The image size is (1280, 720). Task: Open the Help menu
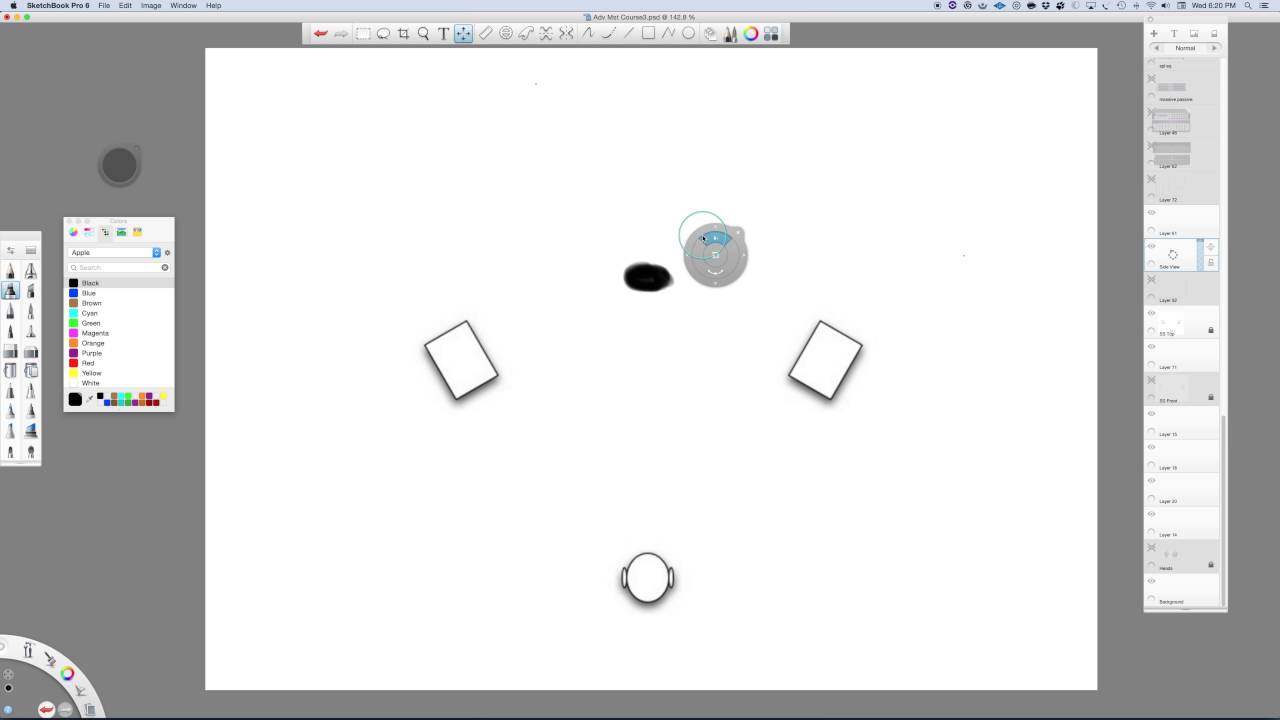point(213,5)
